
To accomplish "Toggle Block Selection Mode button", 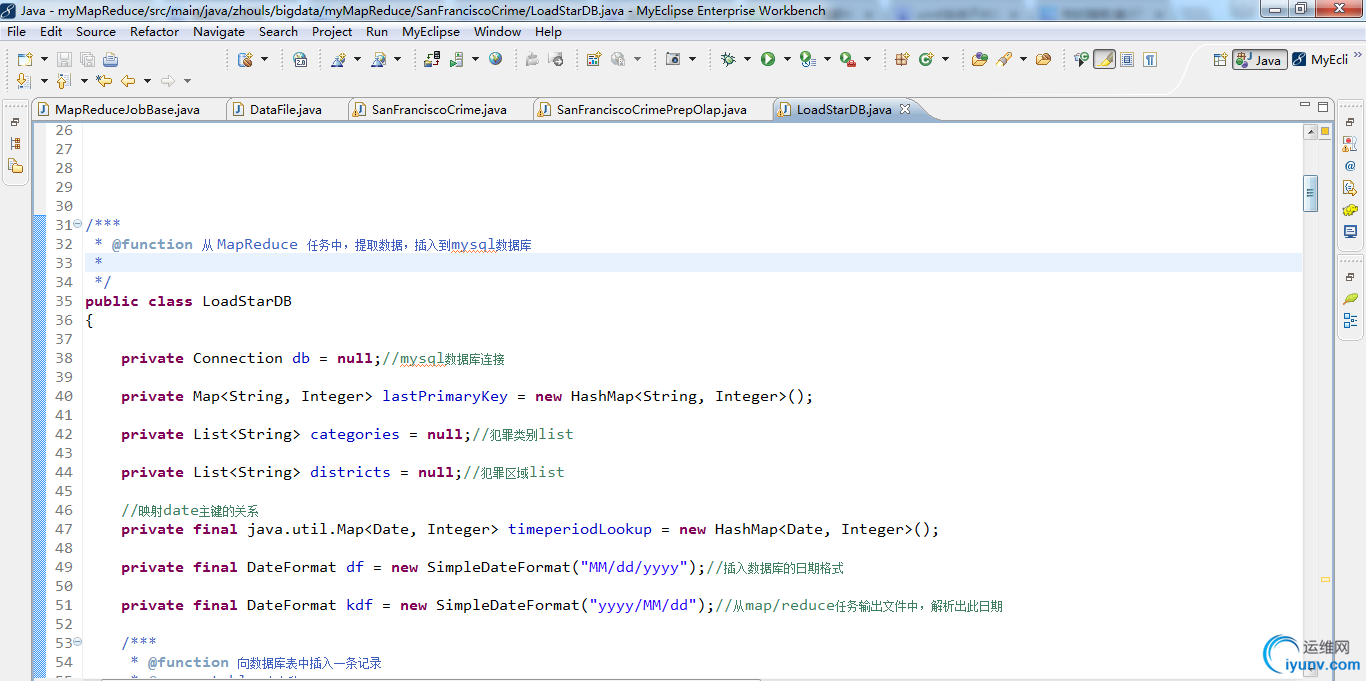I will (1127, 60).
